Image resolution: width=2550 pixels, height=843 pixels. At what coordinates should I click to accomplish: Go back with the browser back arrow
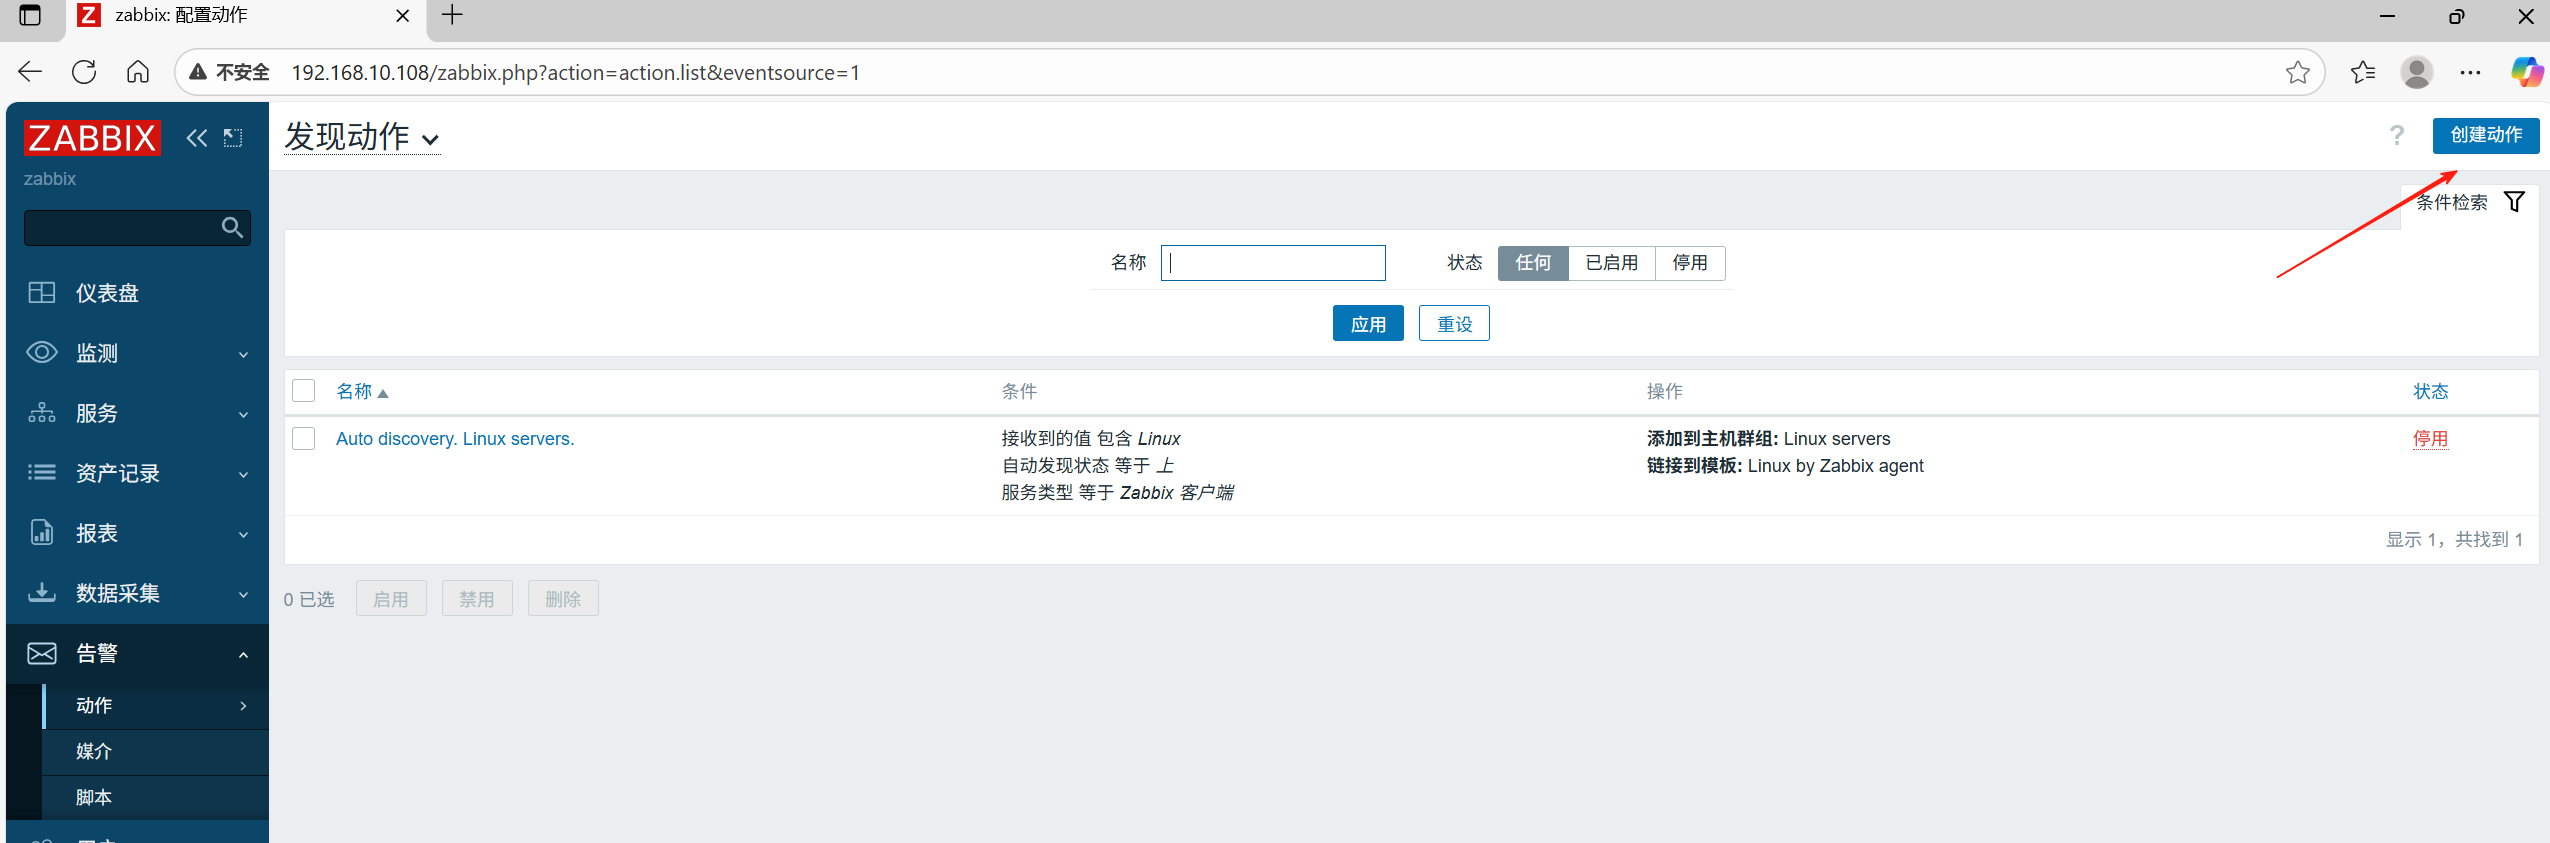(x=30, y=72)
